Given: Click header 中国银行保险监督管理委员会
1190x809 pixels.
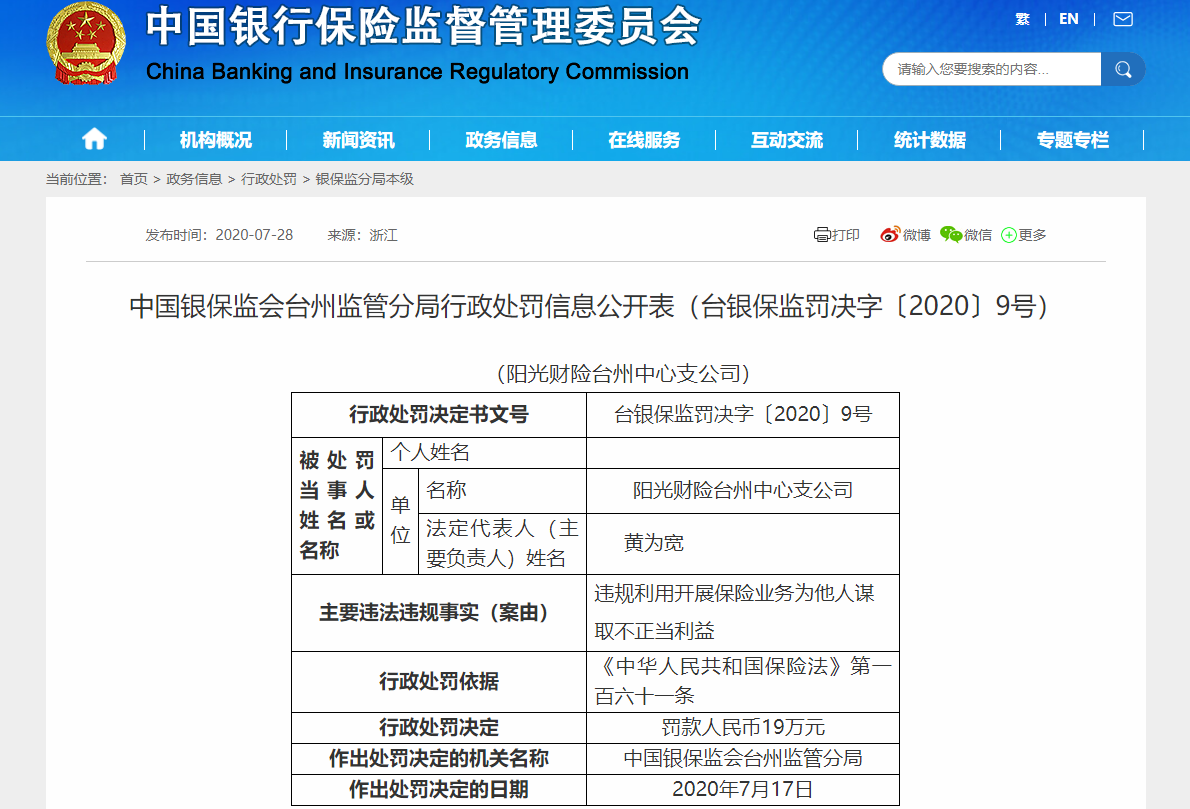Looking at the screenshot, I should tap(423, 25).
